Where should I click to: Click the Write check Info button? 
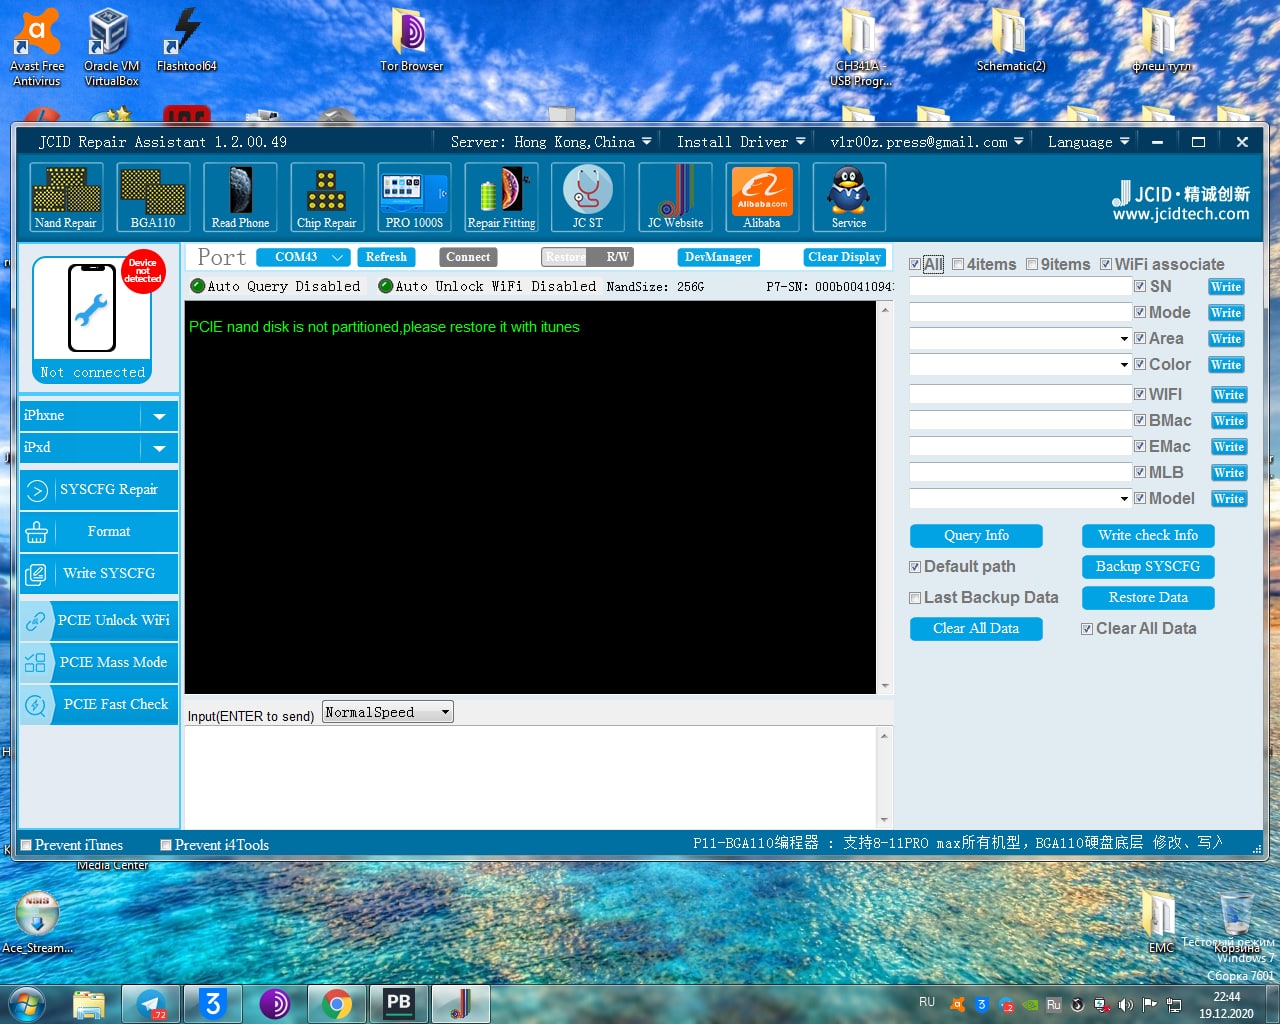[1148, 536]
